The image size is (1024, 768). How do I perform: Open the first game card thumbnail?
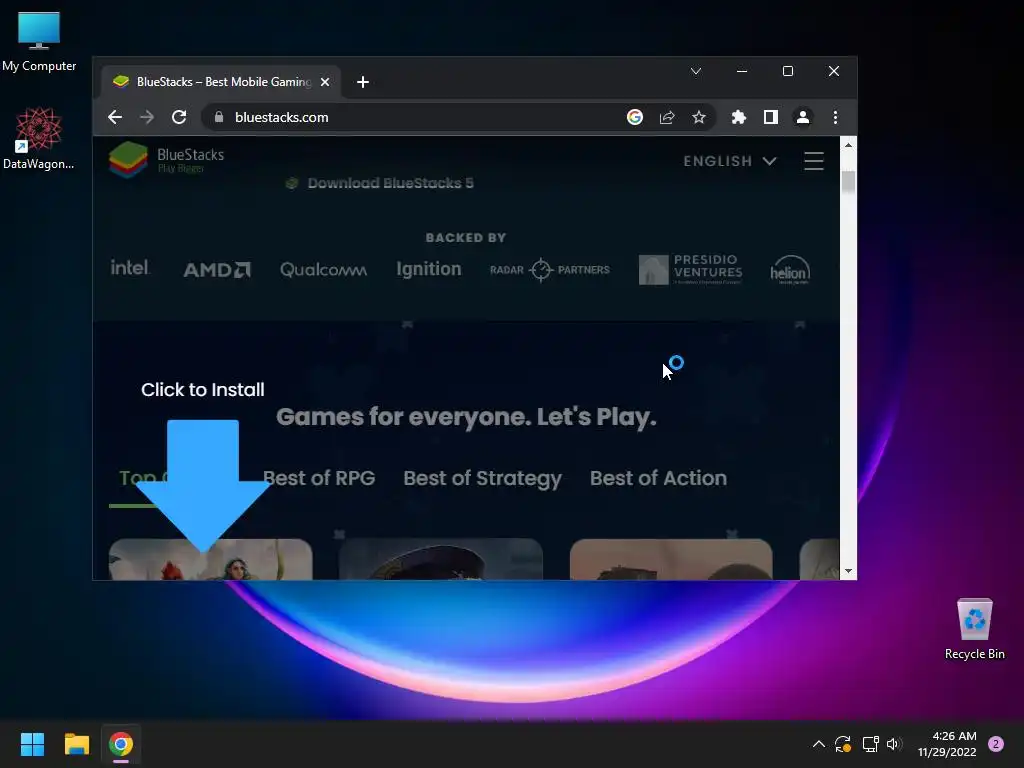[x=210, y=560]
